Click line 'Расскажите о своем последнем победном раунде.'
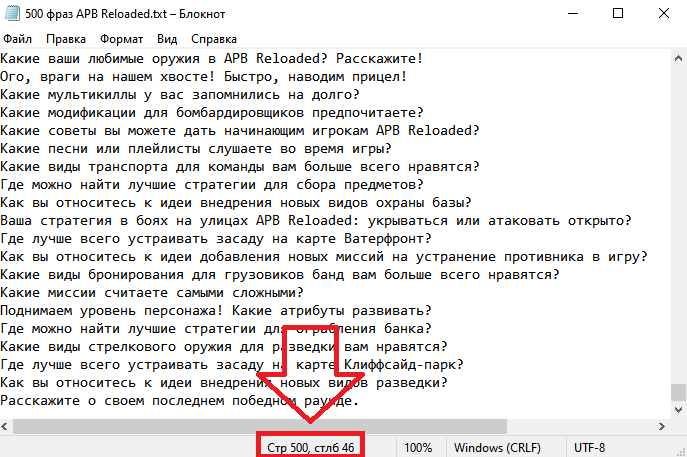This screenshot has height=457, width=687. [180, 400]
